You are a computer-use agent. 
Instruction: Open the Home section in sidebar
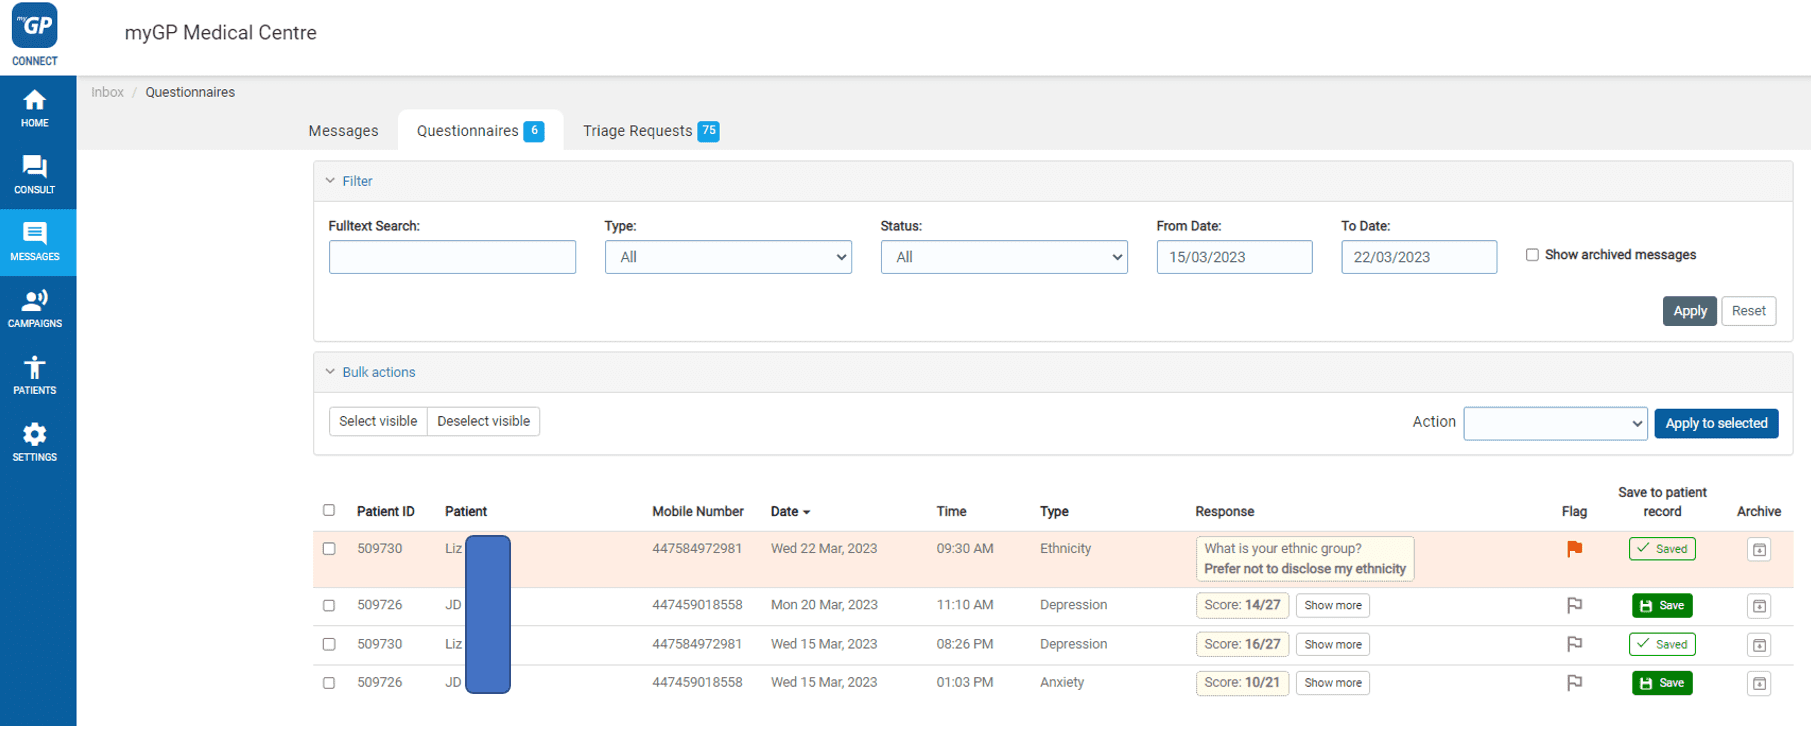[x=35, y=109]
